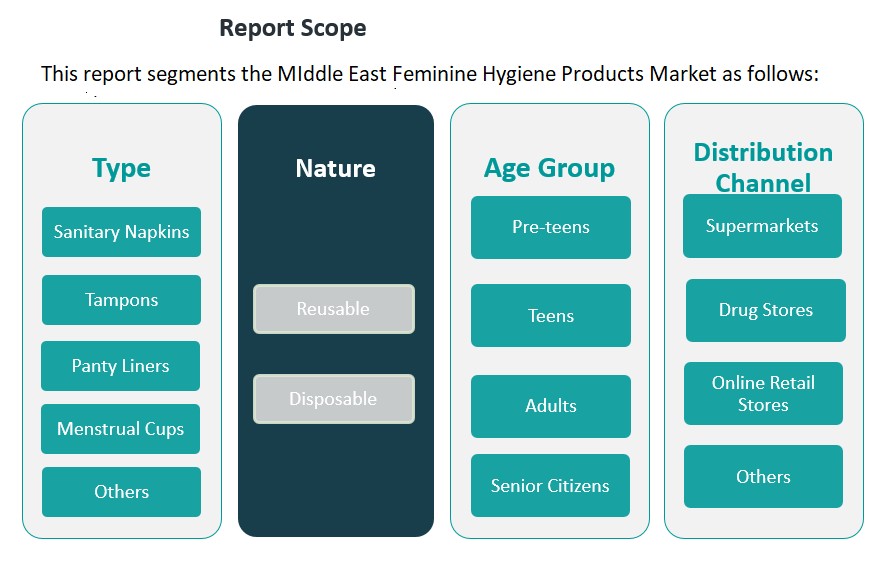Click the Sanitary Napkins box
This screenshot has height=571, width=894.
(x=121, y=232)
